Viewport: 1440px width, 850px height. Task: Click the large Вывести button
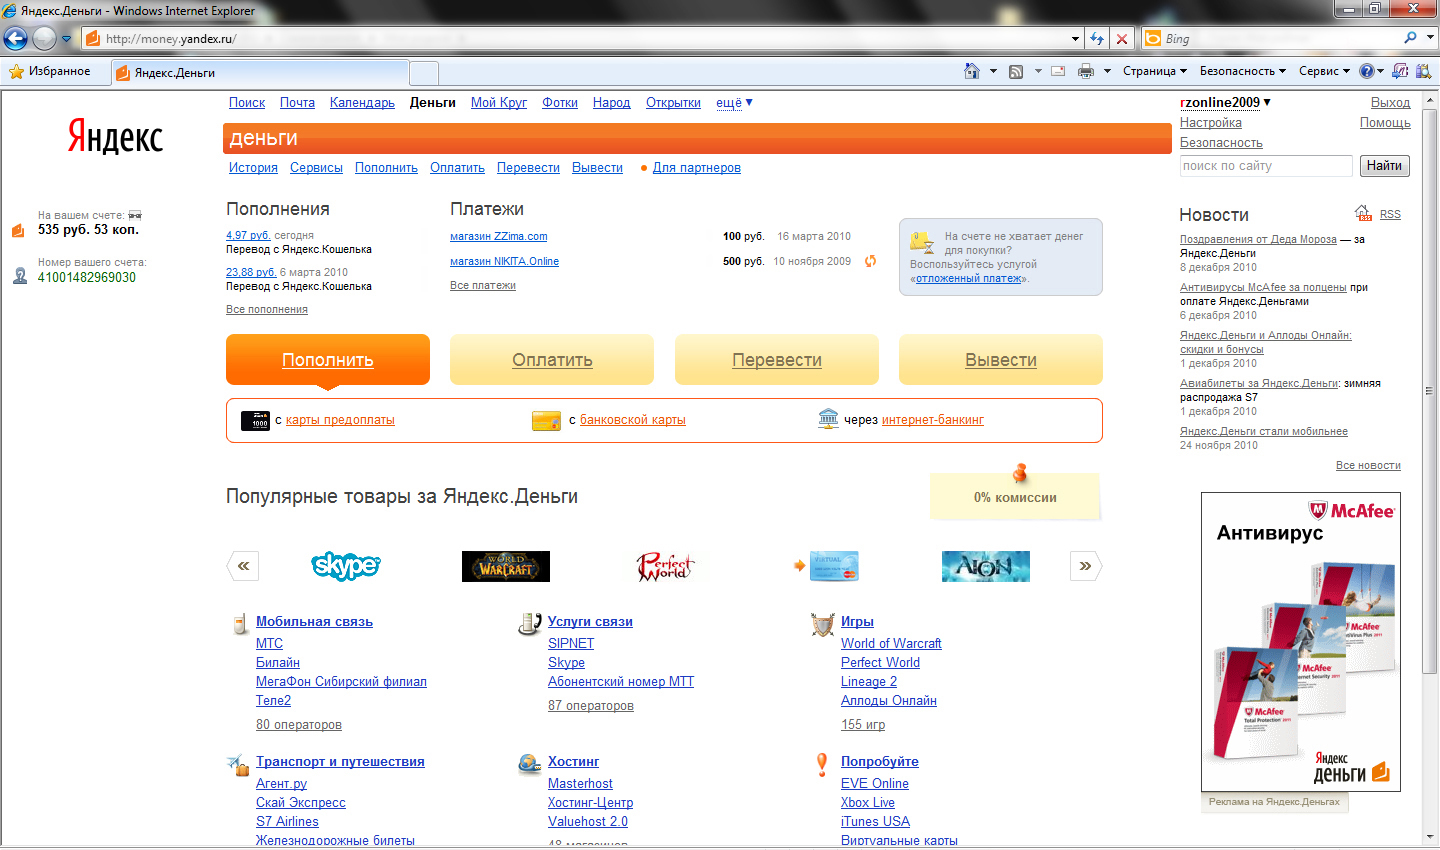pyautogui.click(x=1001, y=360)
